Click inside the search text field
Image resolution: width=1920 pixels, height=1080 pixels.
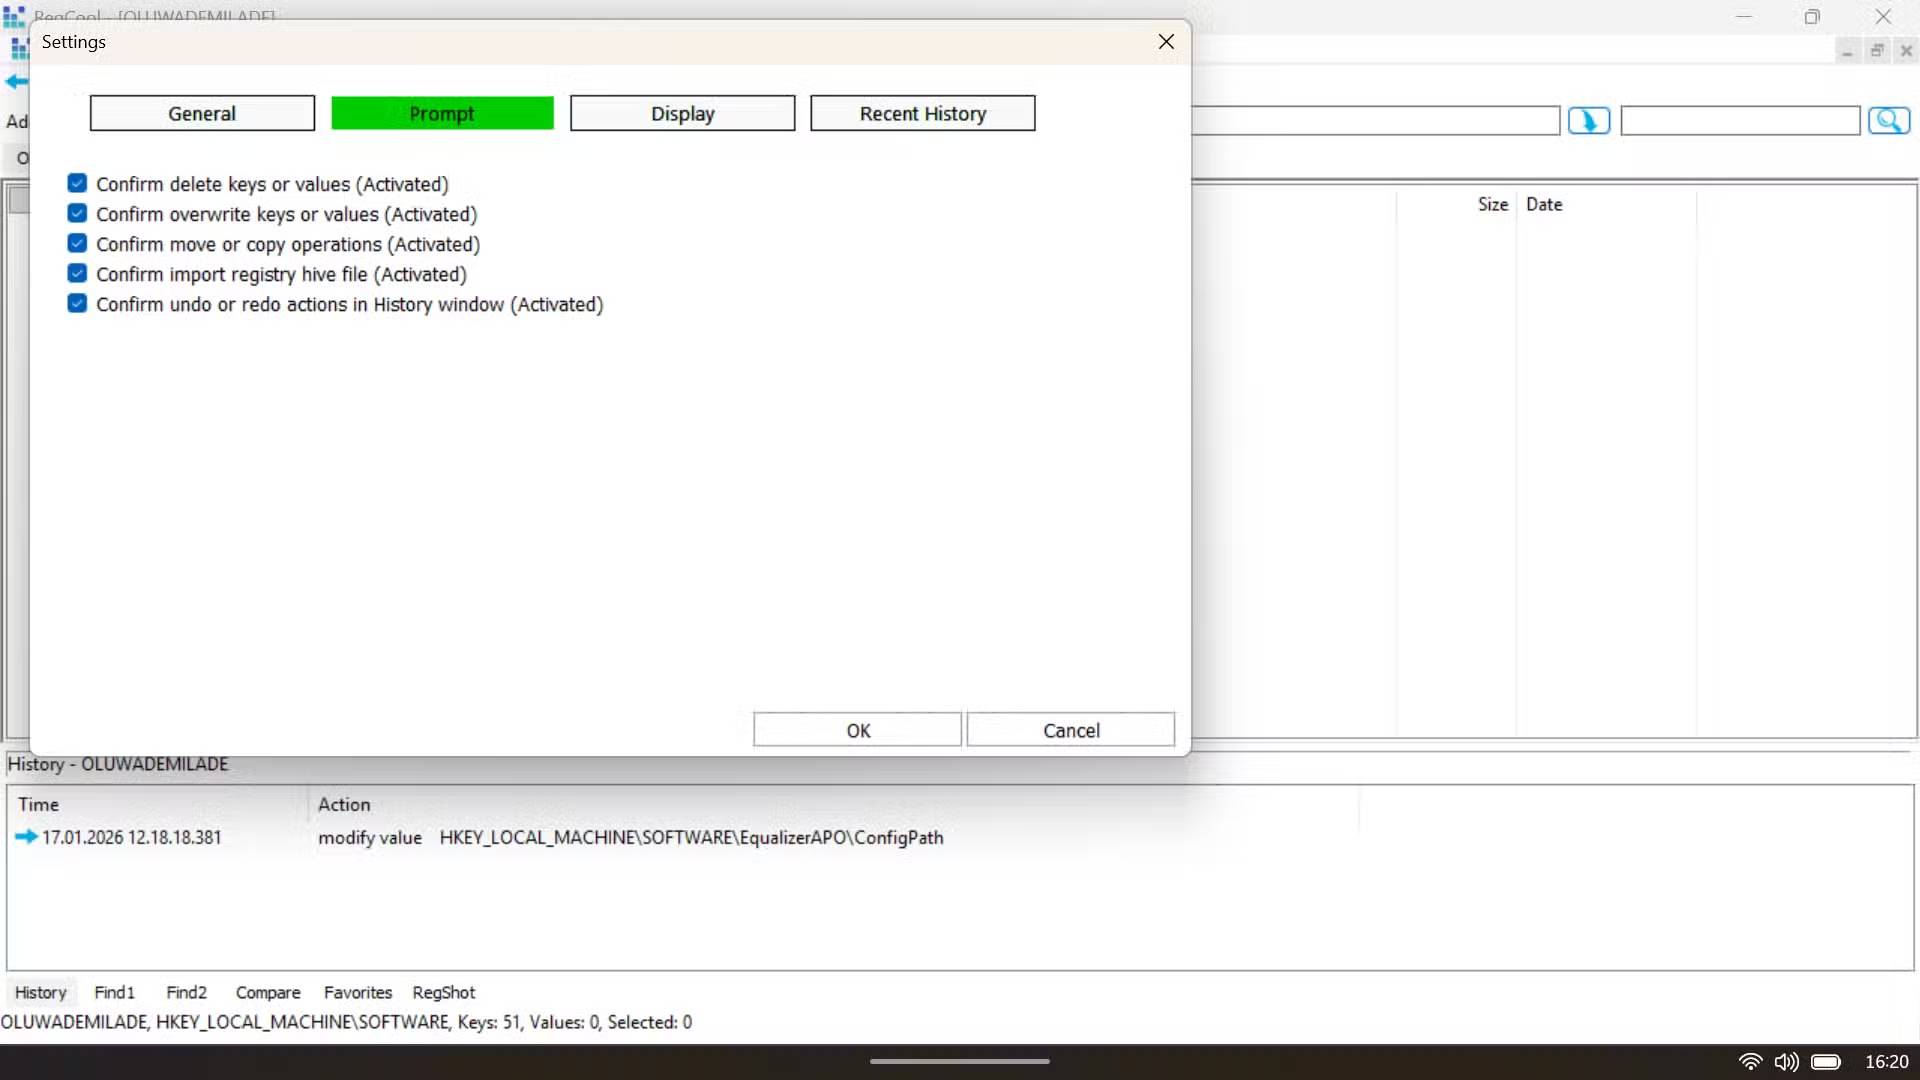1738,120
